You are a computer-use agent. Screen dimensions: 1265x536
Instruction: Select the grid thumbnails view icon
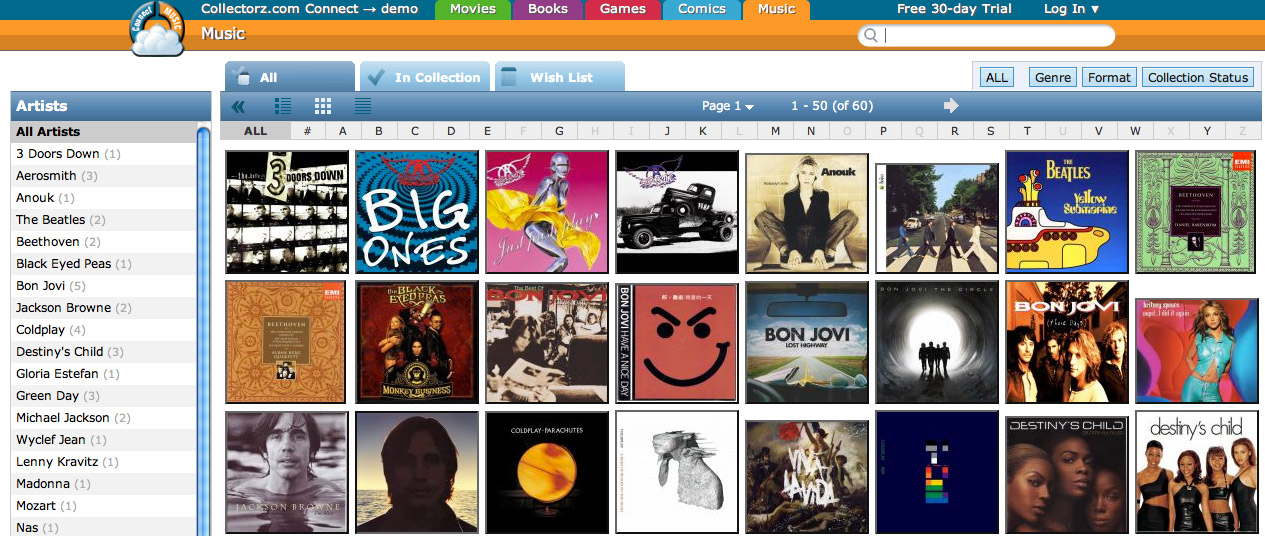(x=323, y=106)
